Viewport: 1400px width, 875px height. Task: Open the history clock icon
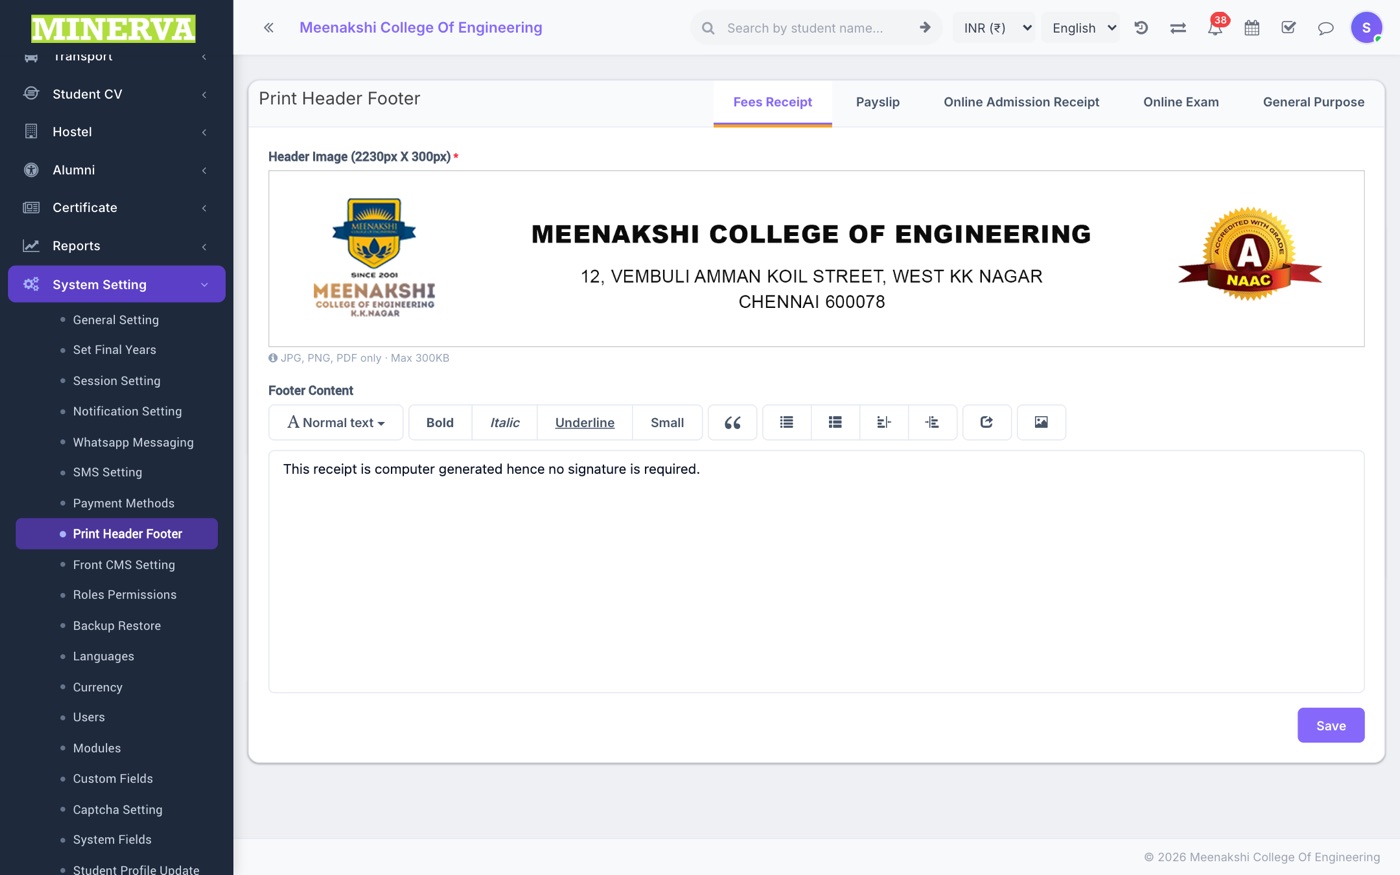[1141, 28]
